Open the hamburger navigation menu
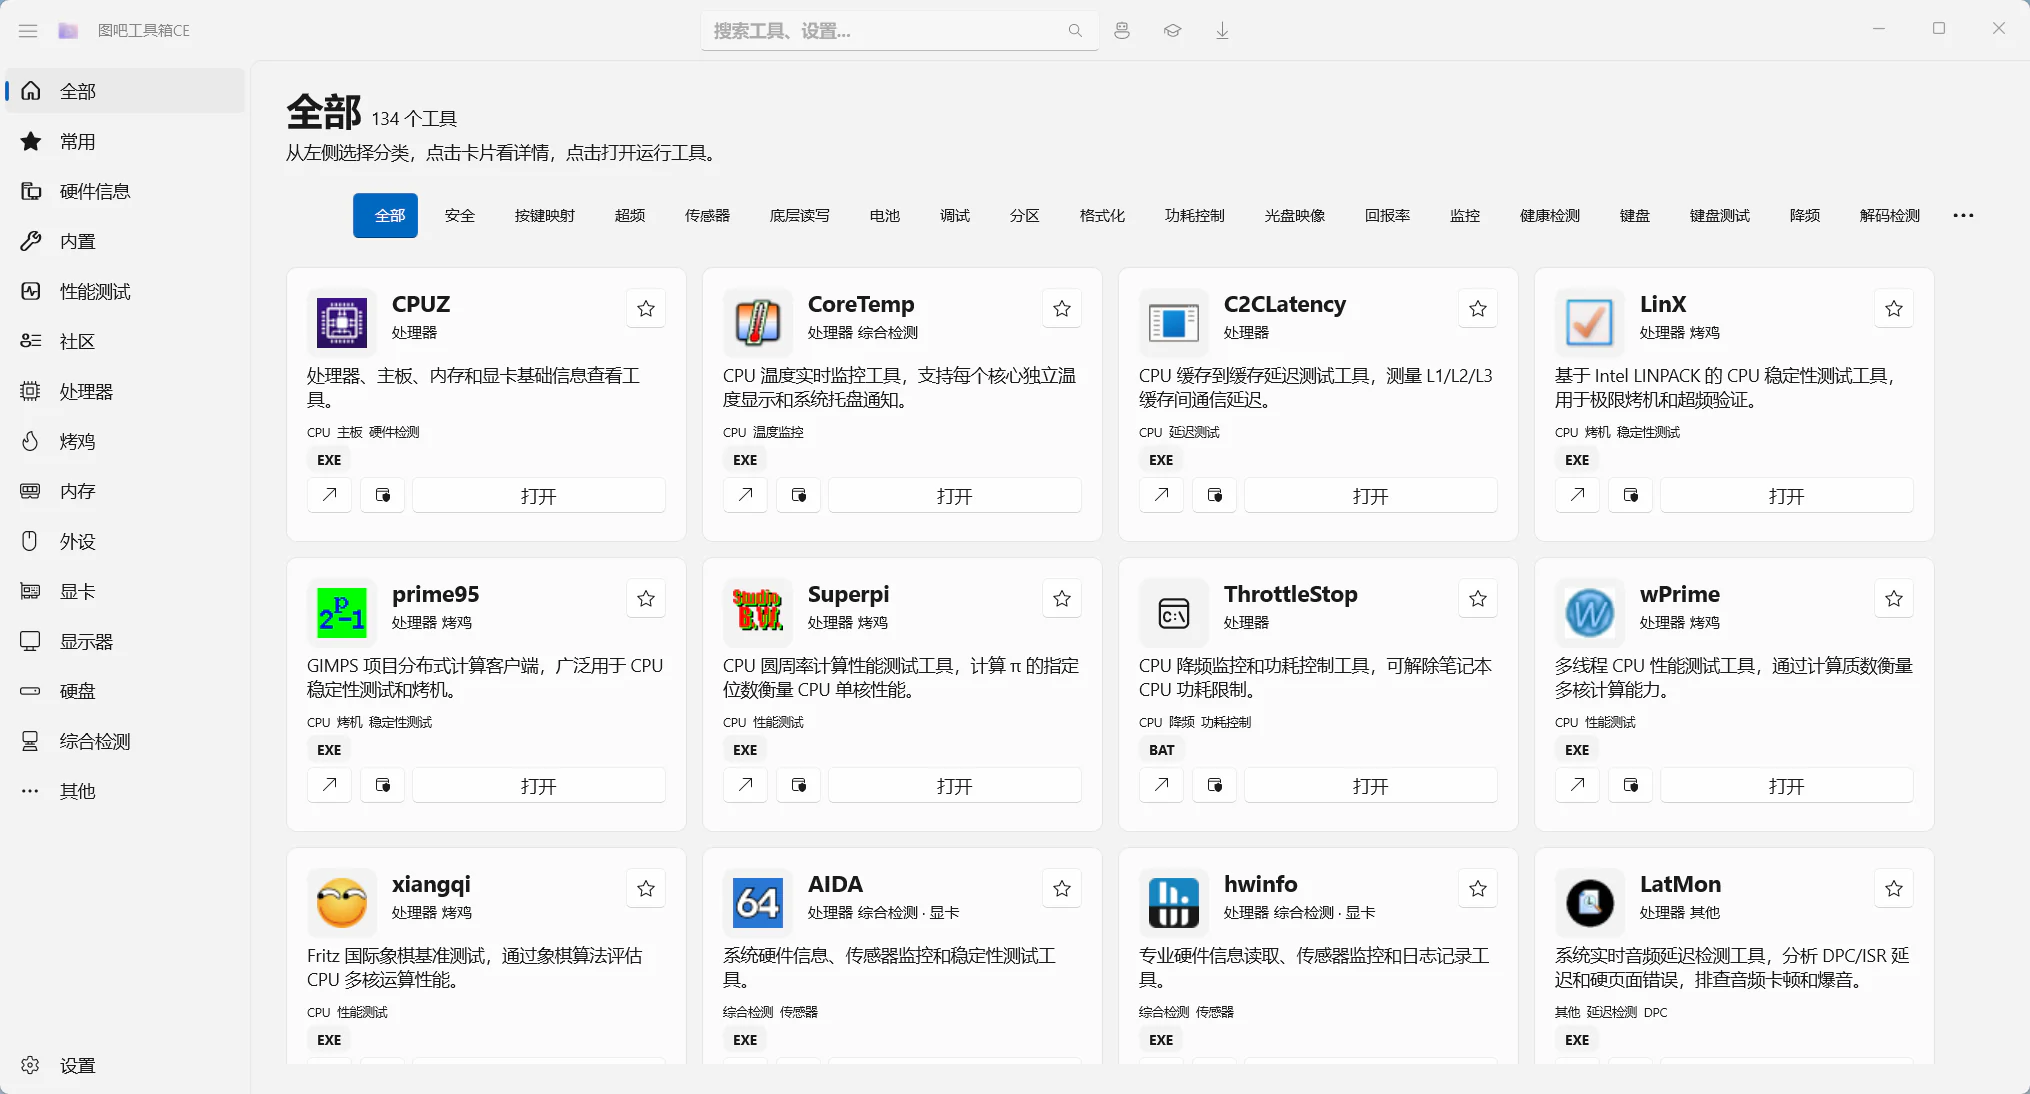The width and height of the screenshot is (2030, 1094). 28,31
